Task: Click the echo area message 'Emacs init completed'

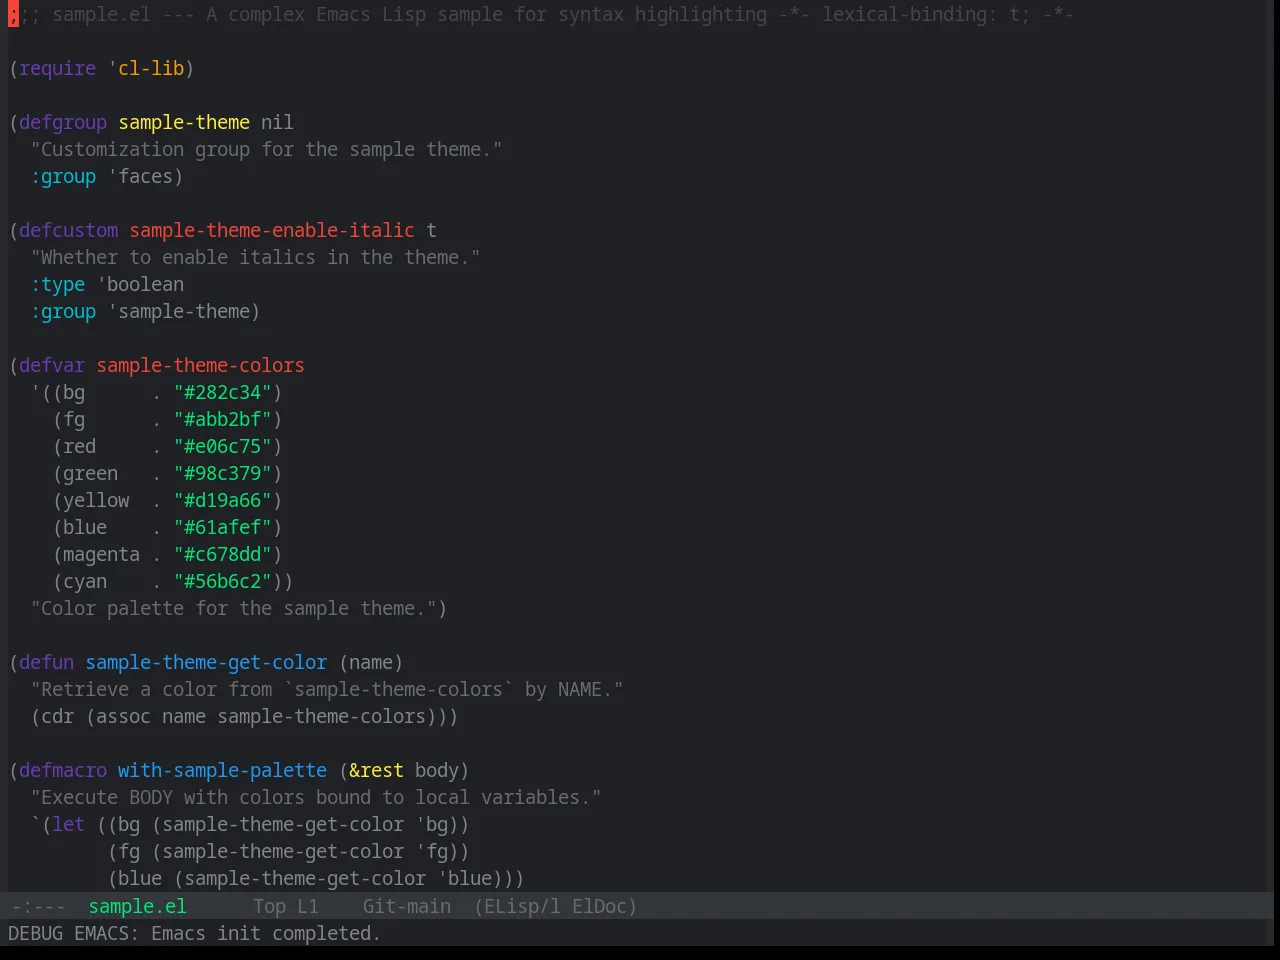Action: point(265,933)
